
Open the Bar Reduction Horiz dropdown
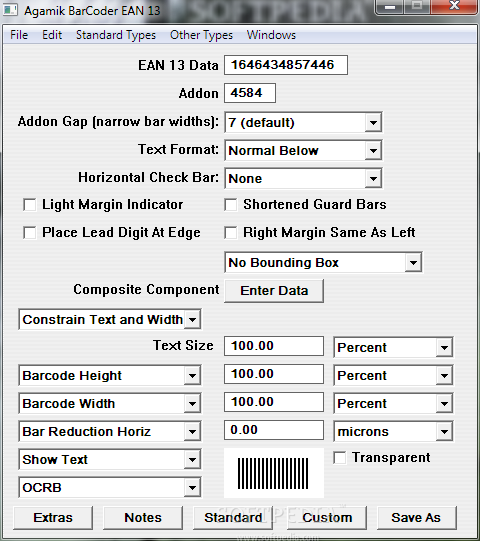point(110,431)
